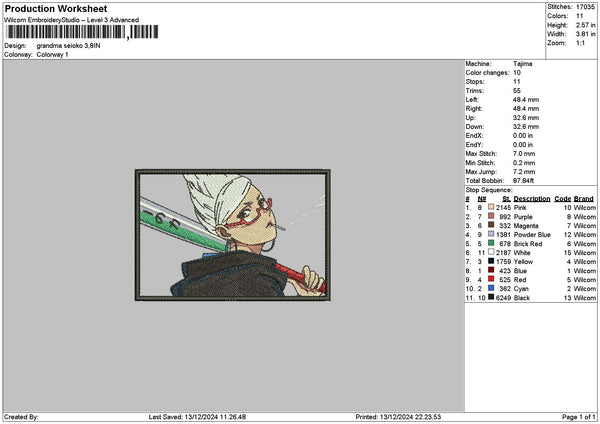Click the Purple row color swatch

(491, 217)
